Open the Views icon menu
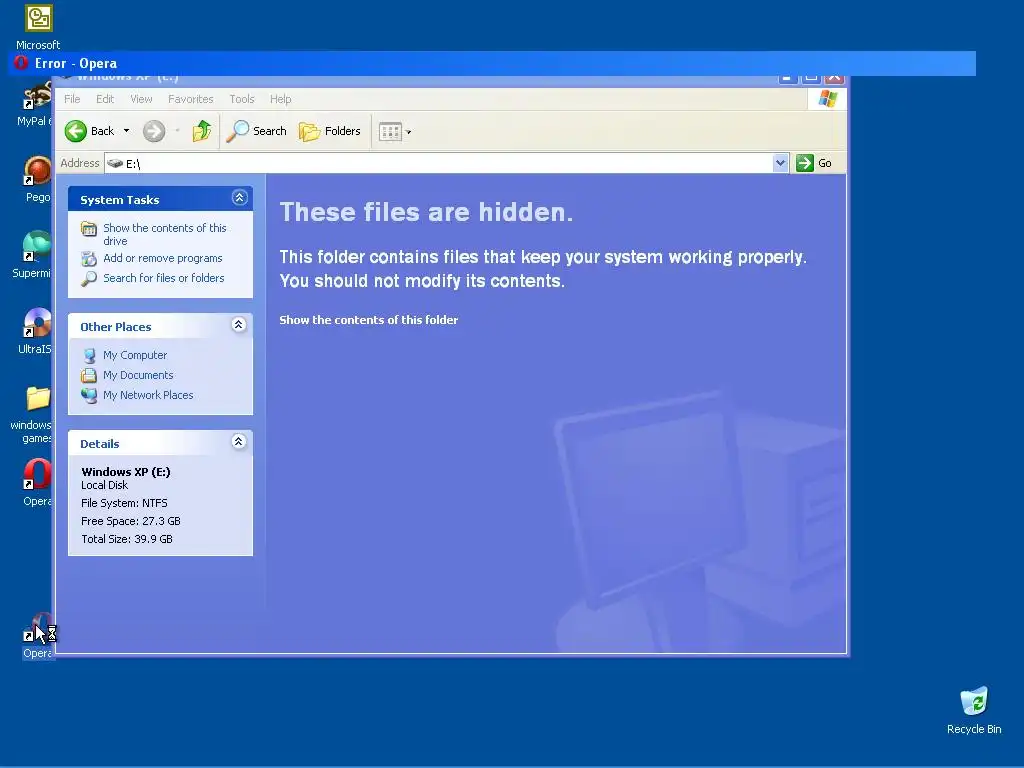Screen dimensions: 1024x768 click(x=390, y=132)
